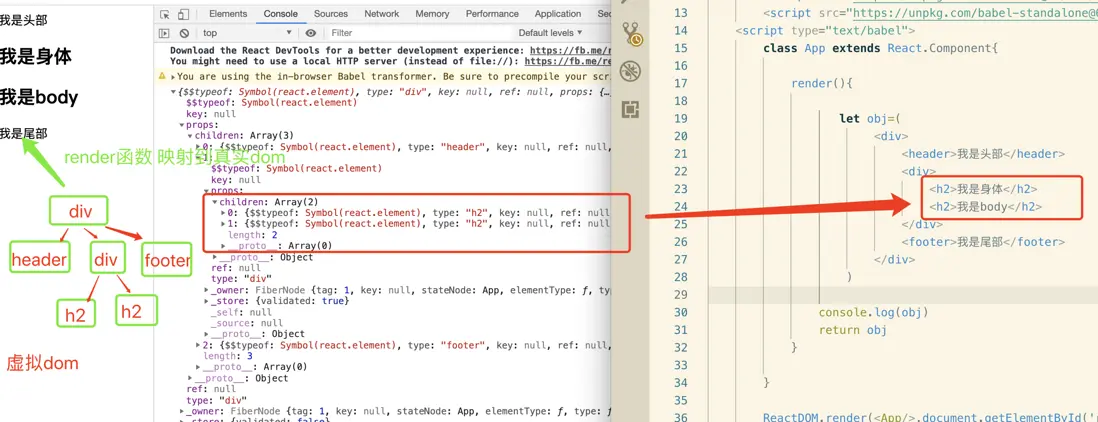The image size is (1098, 422).
Task: Expand the second "h2" child at index 1
Action: (x=223, y=224)
